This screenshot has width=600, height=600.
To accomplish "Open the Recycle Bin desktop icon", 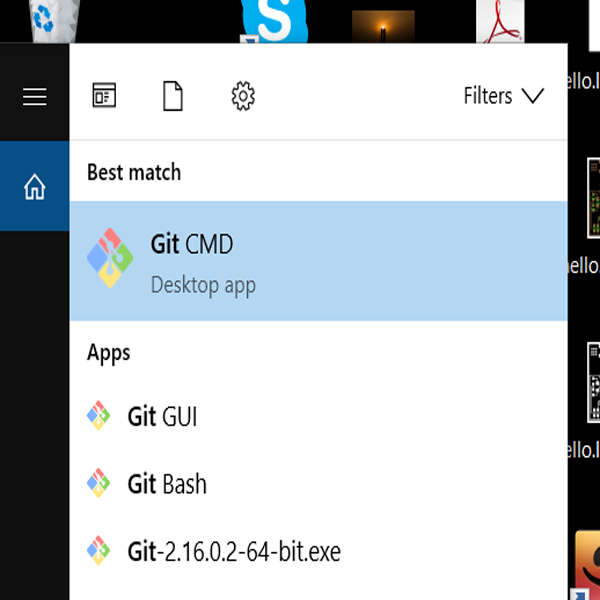I will pyautogui.click(x=44, y=18).
